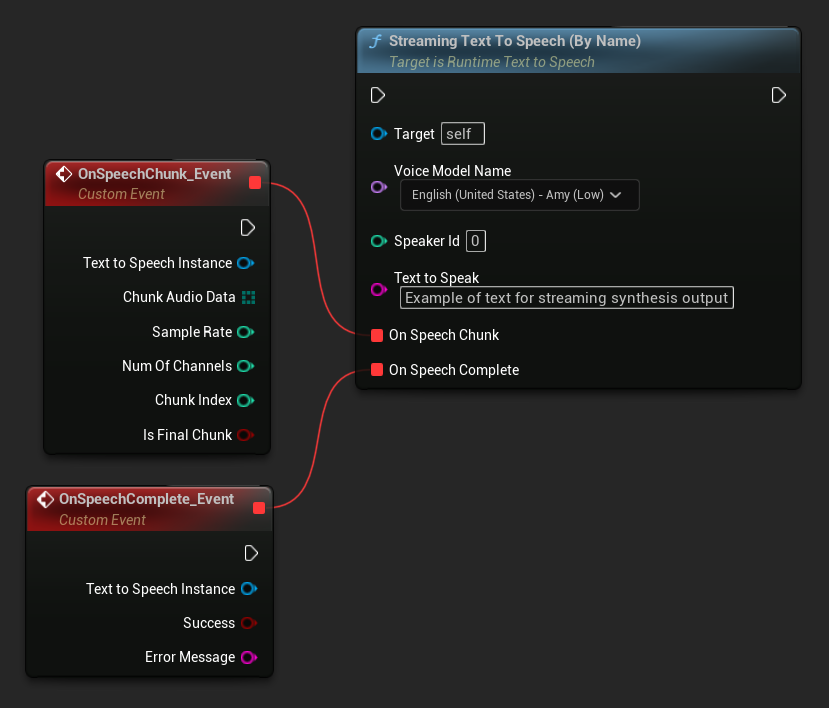Click the Is Final Chunk boolean pin
This screenshot has width=829, height=708.
click(x=245, y=435)
